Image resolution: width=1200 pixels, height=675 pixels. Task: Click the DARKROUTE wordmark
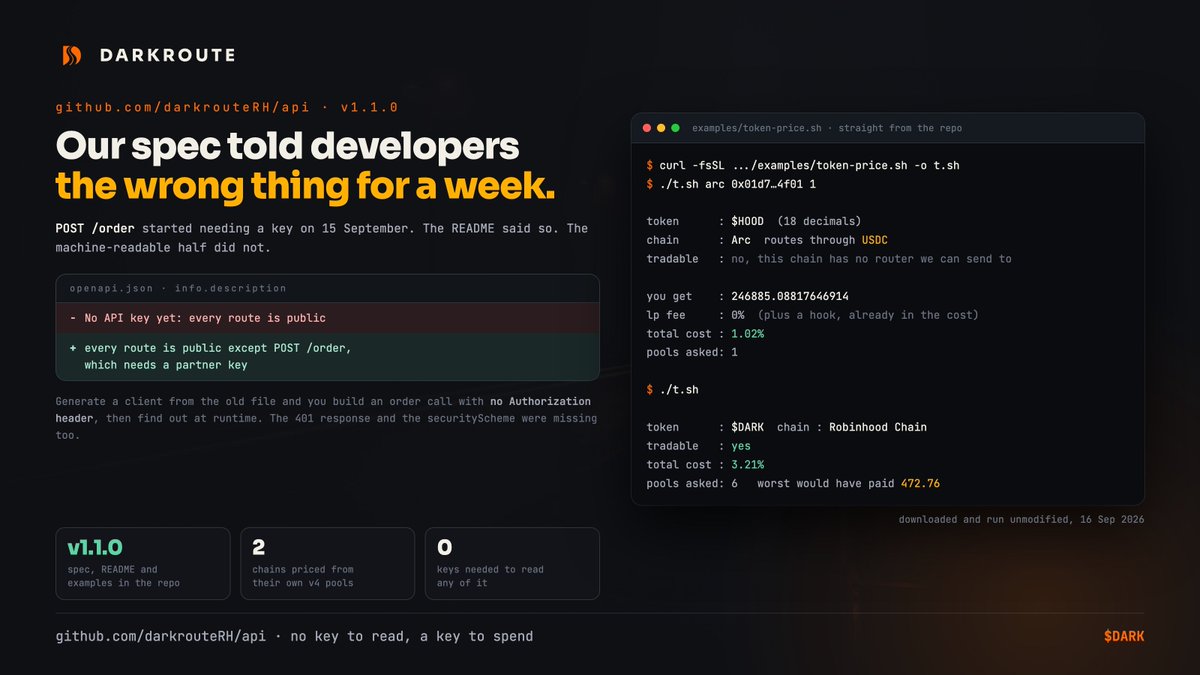[167, 56]
